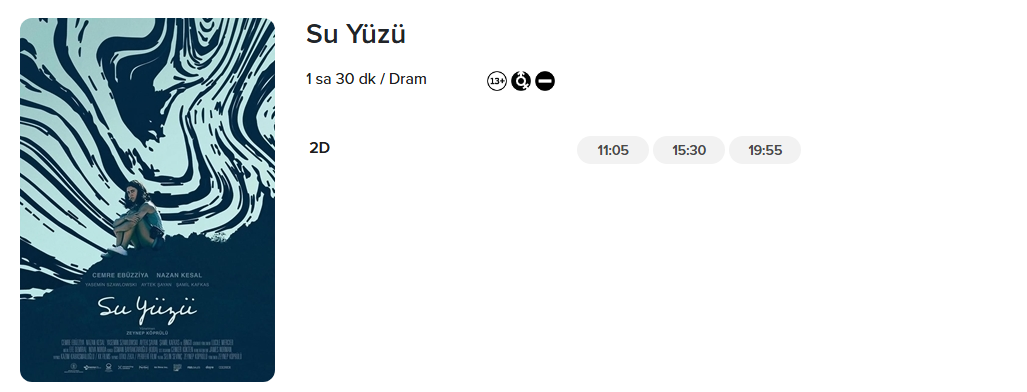Click the 13+ age rating icon
The height and width of the screenshot is (392, 1027).
tap(497, 81)
